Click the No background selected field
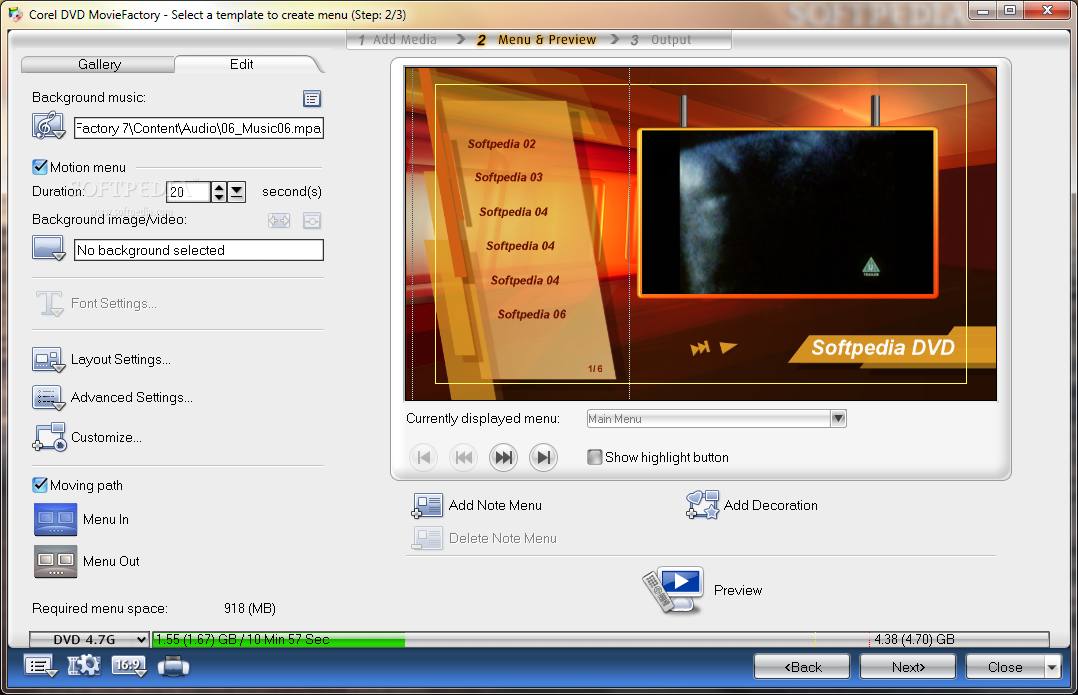 199,250
